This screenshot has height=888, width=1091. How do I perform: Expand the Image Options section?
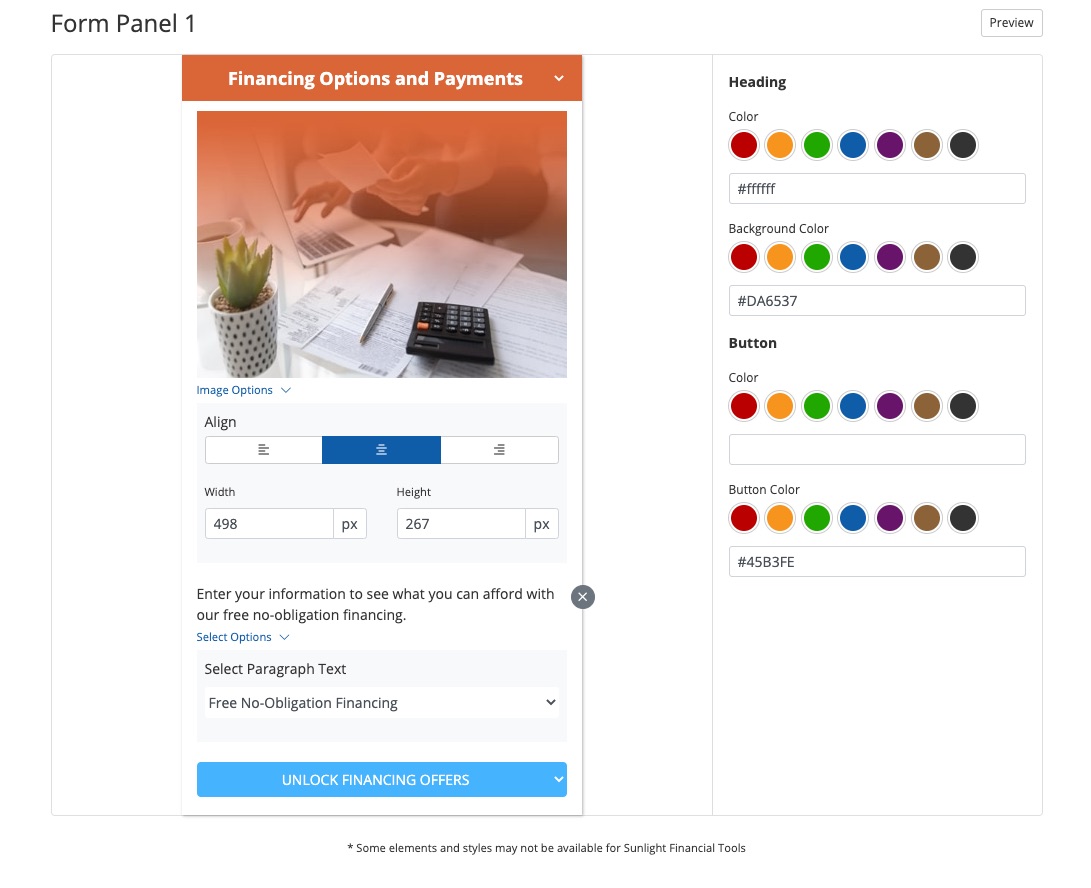tap(243, 390)
